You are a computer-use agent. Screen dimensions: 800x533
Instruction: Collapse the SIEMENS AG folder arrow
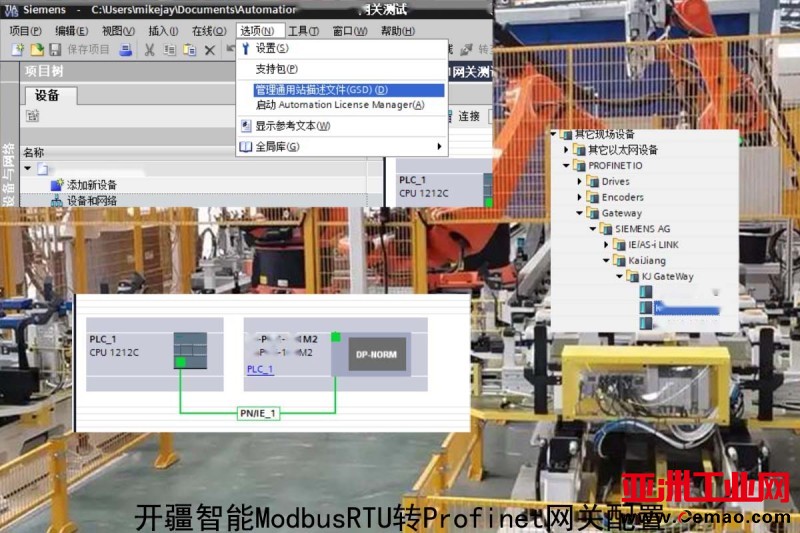(592, 229)
